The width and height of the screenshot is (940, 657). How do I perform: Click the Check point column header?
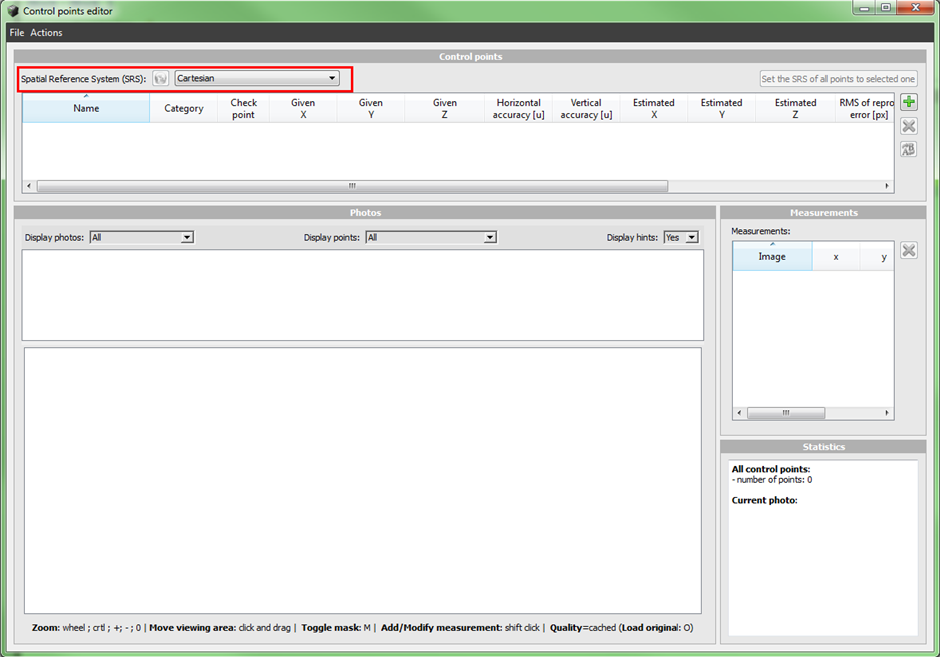(243, 109)
